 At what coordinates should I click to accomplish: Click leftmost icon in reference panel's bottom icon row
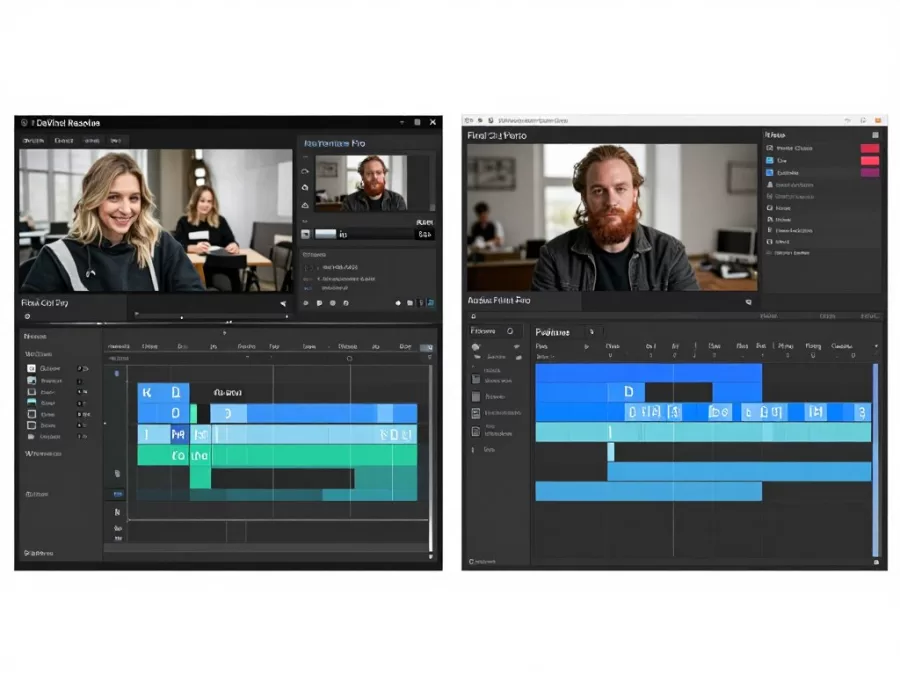306,303
